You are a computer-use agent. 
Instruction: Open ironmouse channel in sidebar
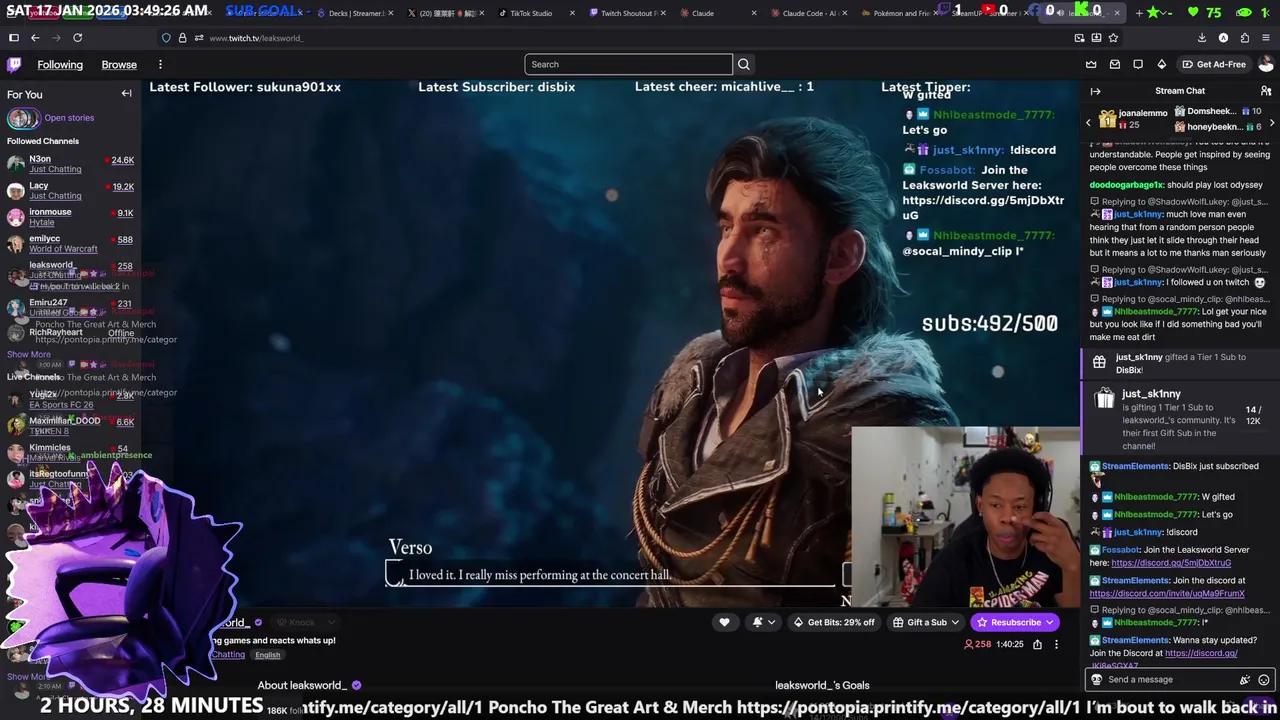70,217
